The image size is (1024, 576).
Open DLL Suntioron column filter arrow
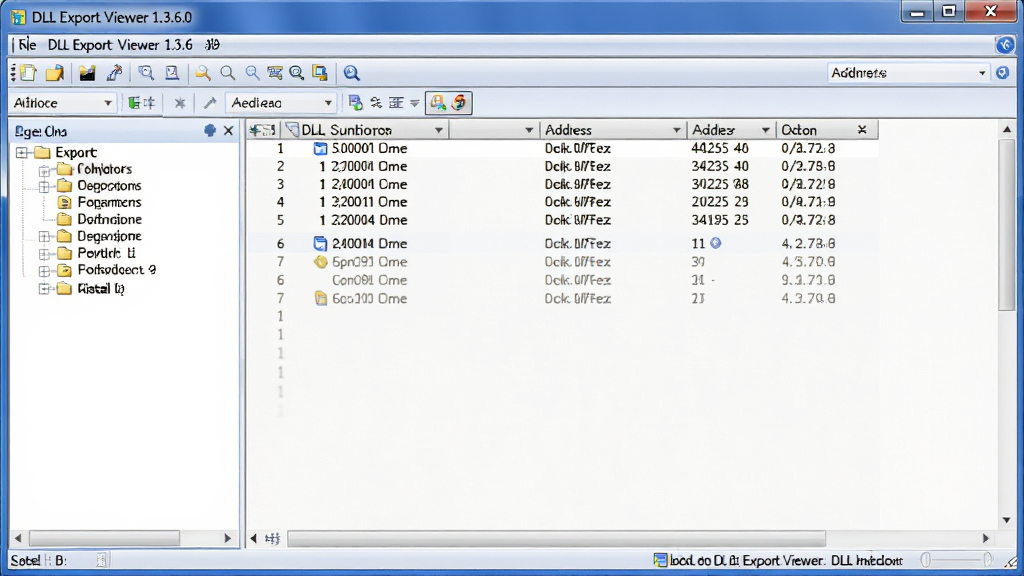tap(439, 130)
